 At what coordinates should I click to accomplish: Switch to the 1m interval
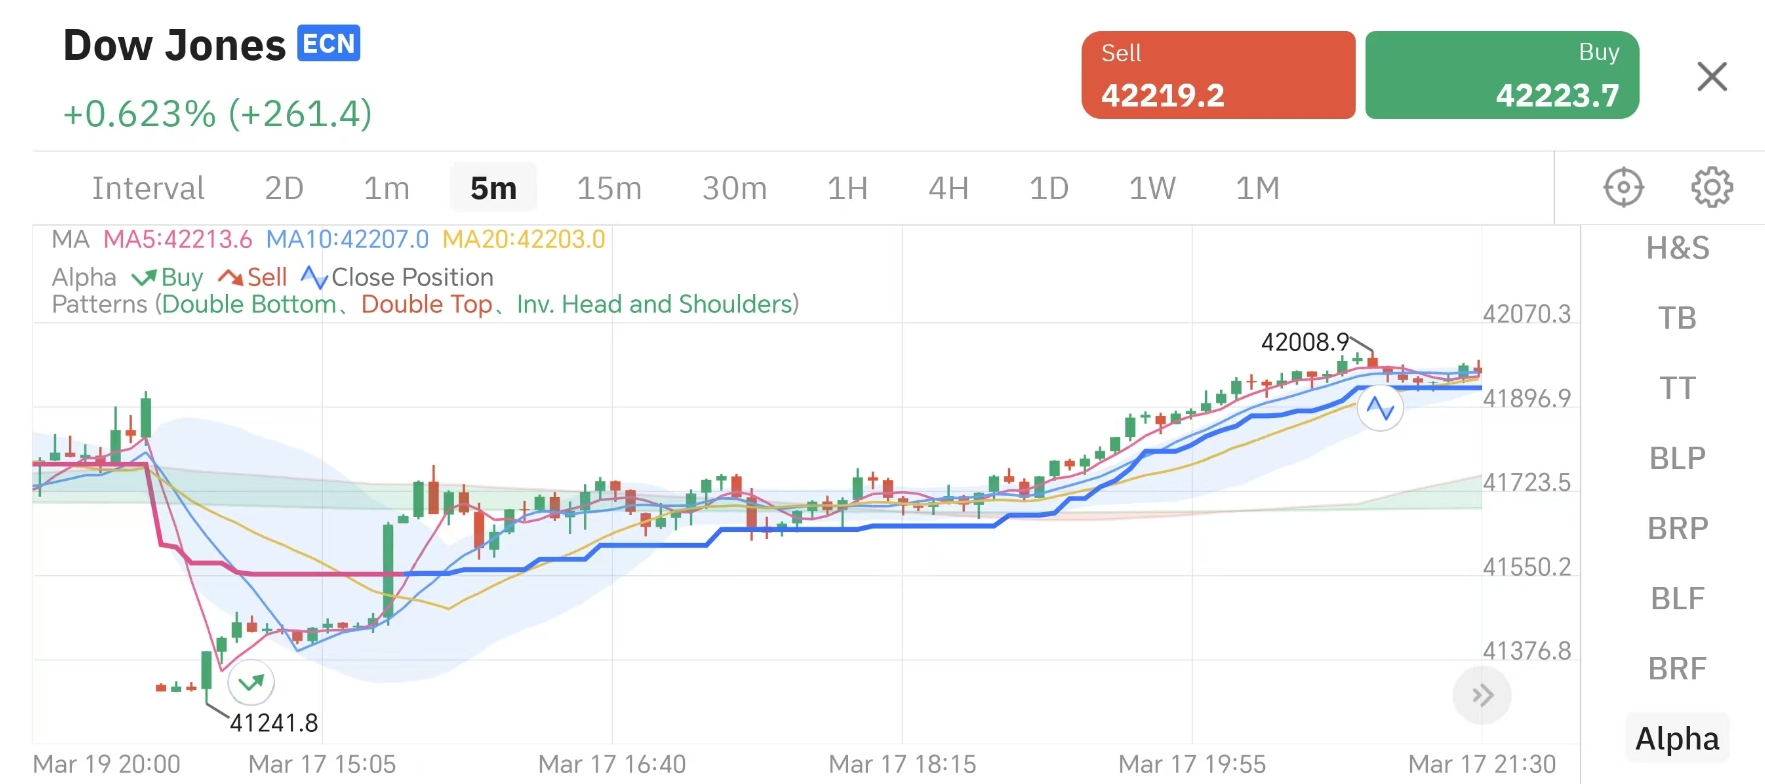386,188
